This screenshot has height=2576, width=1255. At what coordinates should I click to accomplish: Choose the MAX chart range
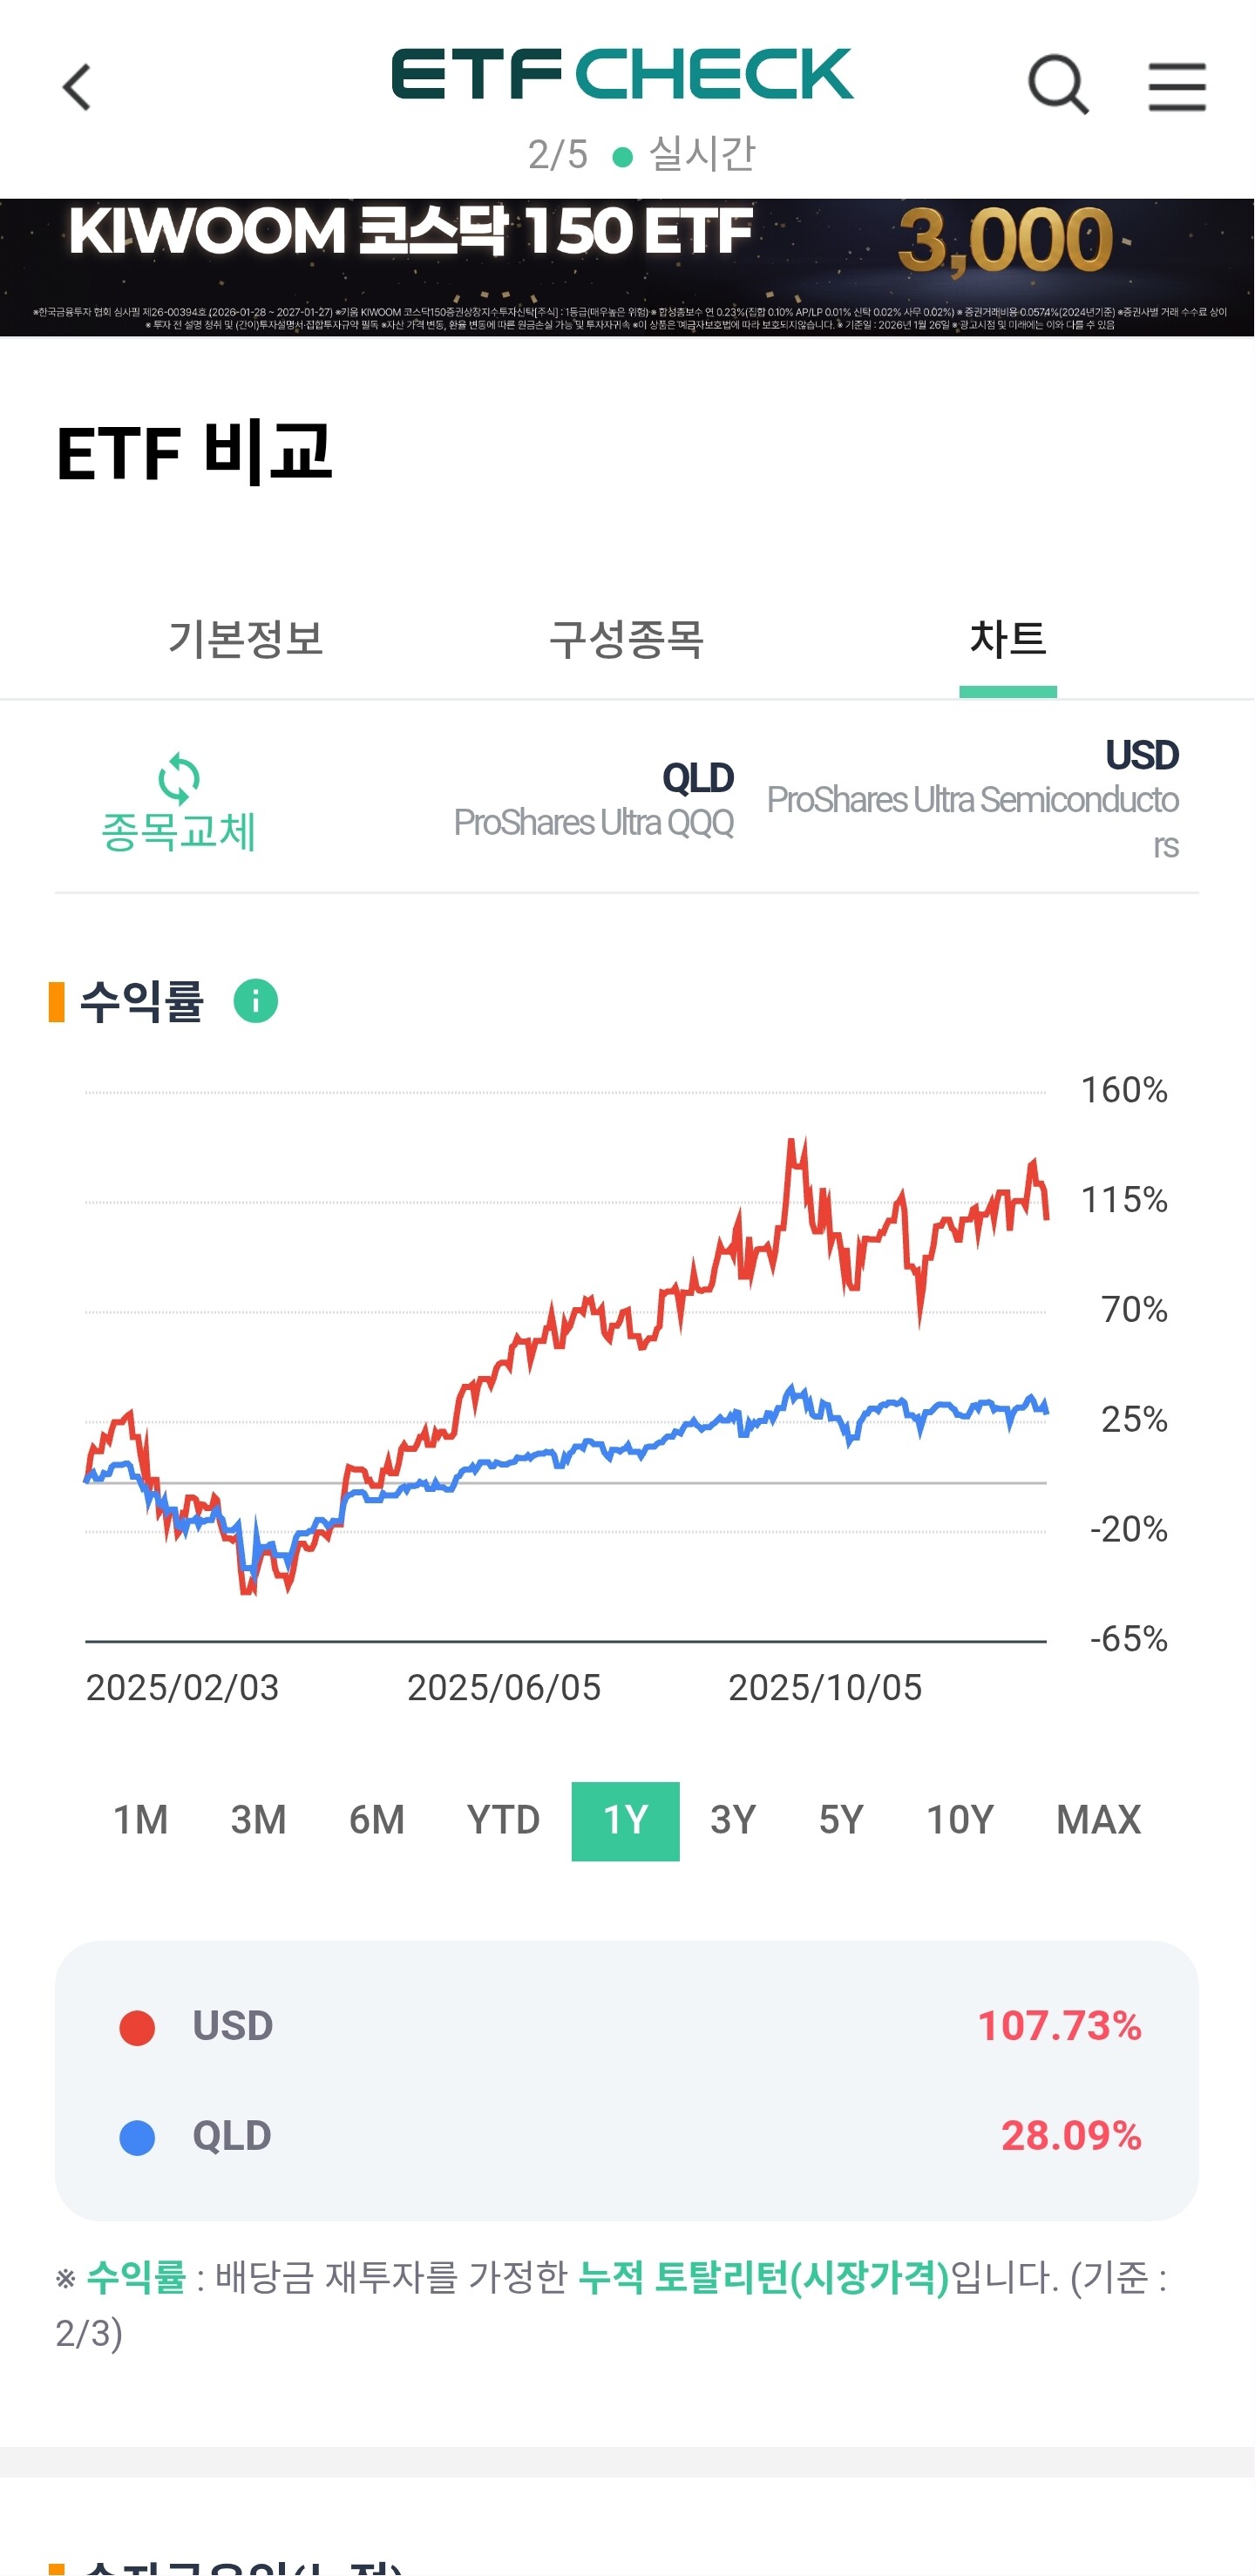click(x=1098, y=1820)
